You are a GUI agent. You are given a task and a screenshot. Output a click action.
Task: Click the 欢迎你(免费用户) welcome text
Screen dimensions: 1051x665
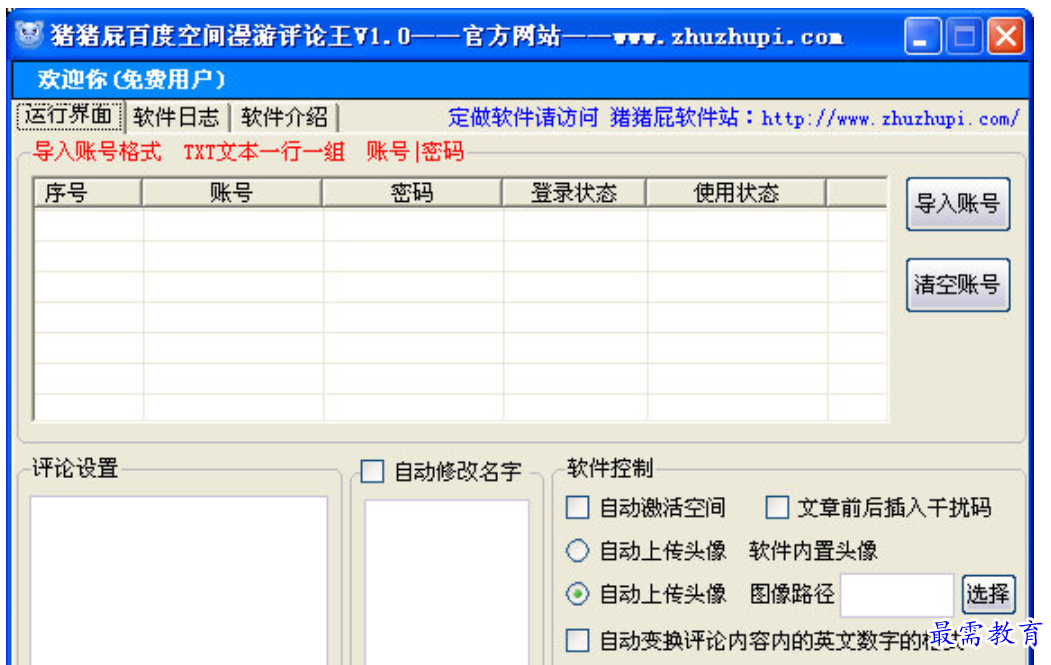pos(131,80)
